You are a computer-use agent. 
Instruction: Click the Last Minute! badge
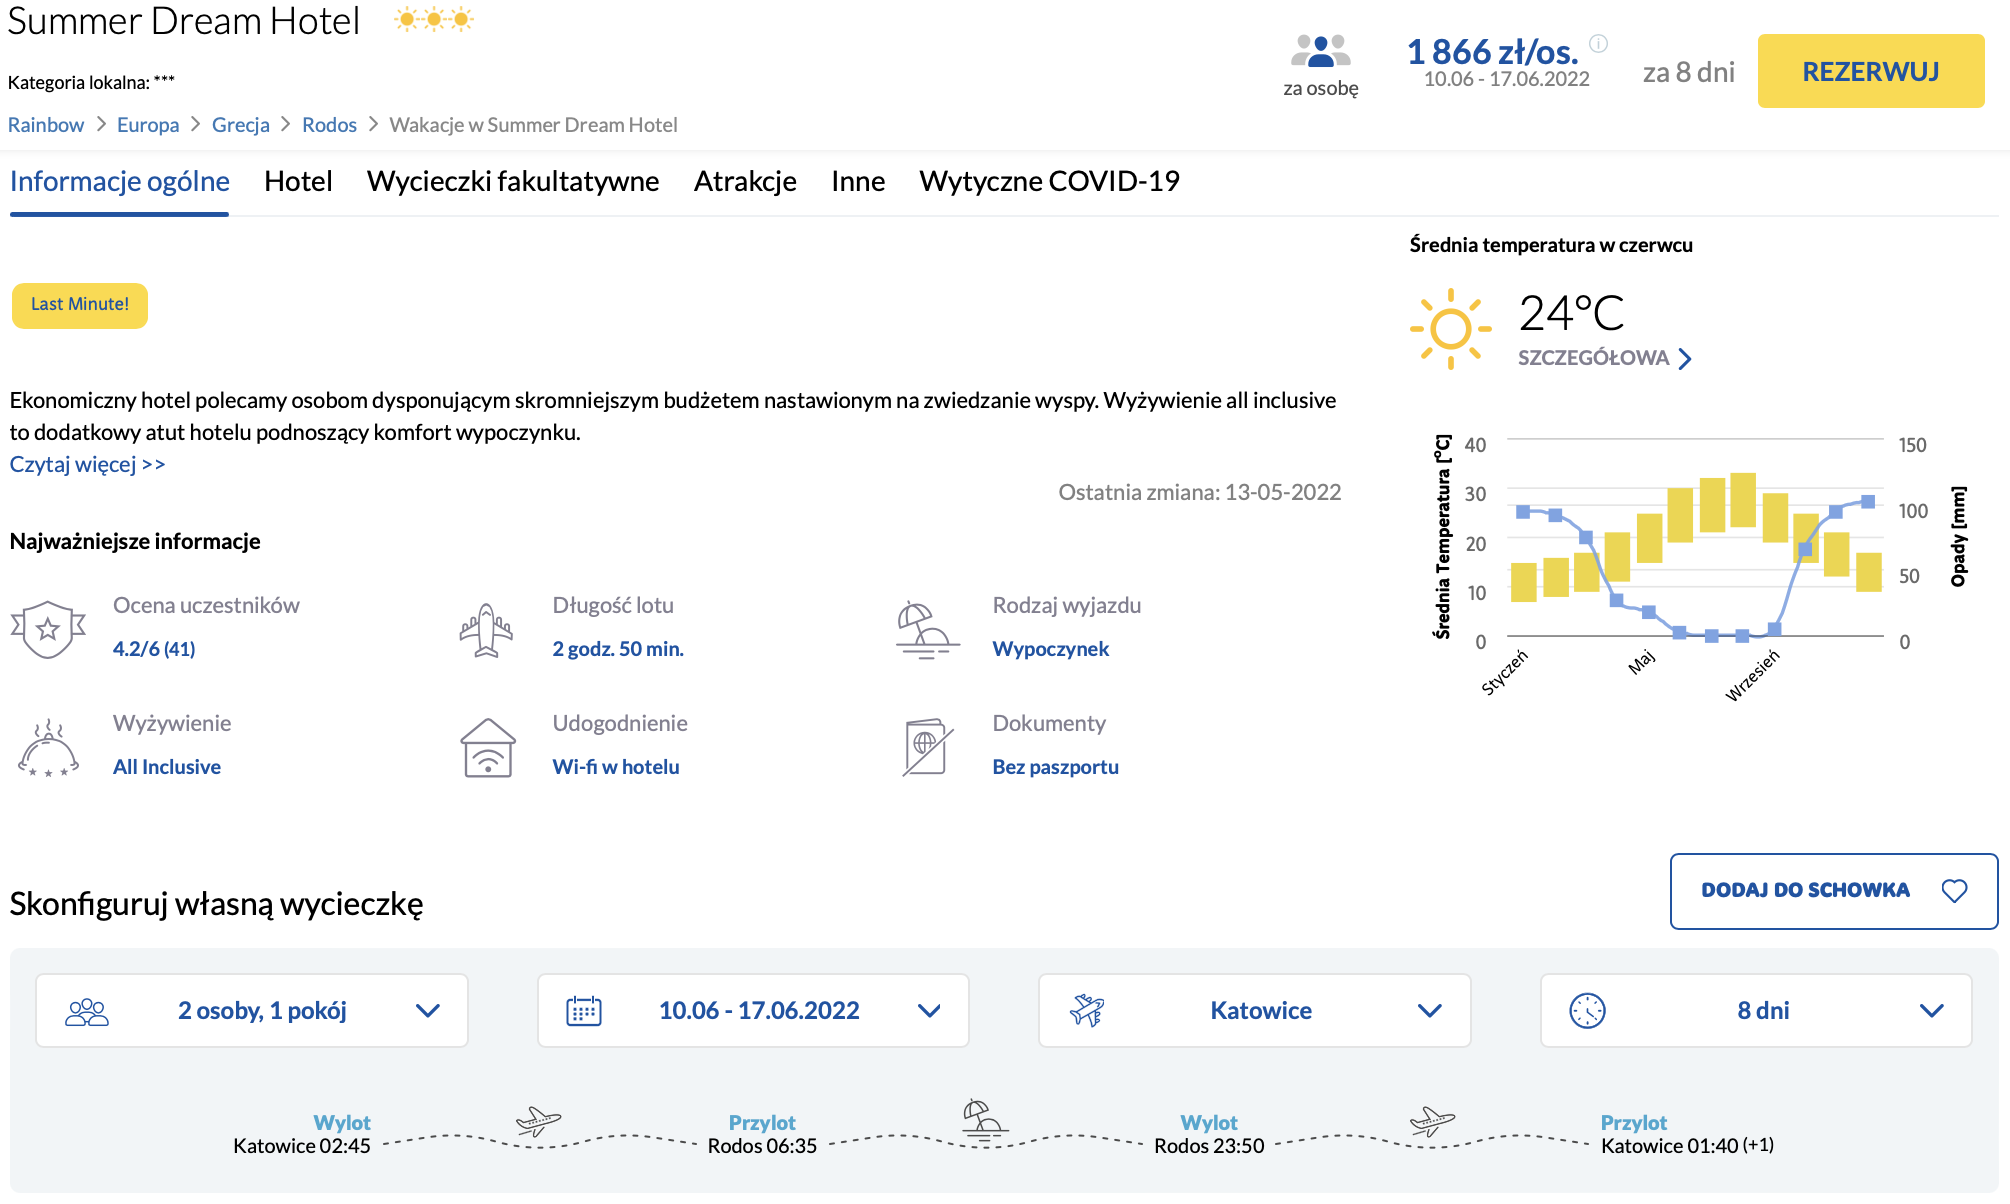click(x=80, y=305)
